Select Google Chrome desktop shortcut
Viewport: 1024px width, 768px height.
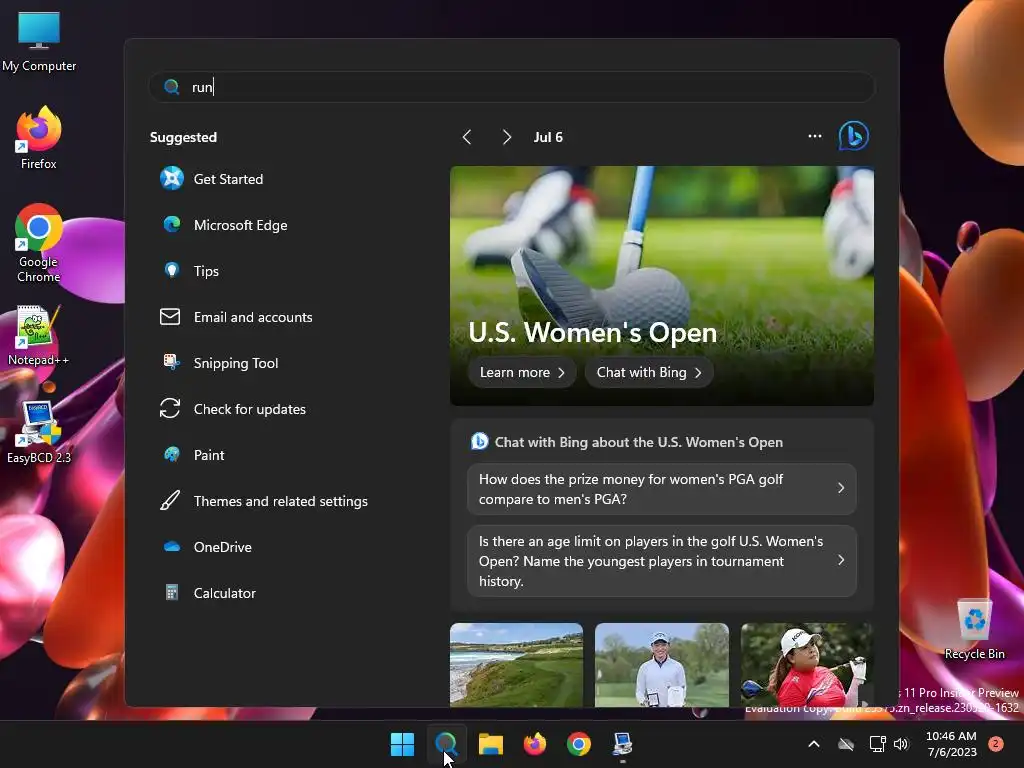point(39,243)
